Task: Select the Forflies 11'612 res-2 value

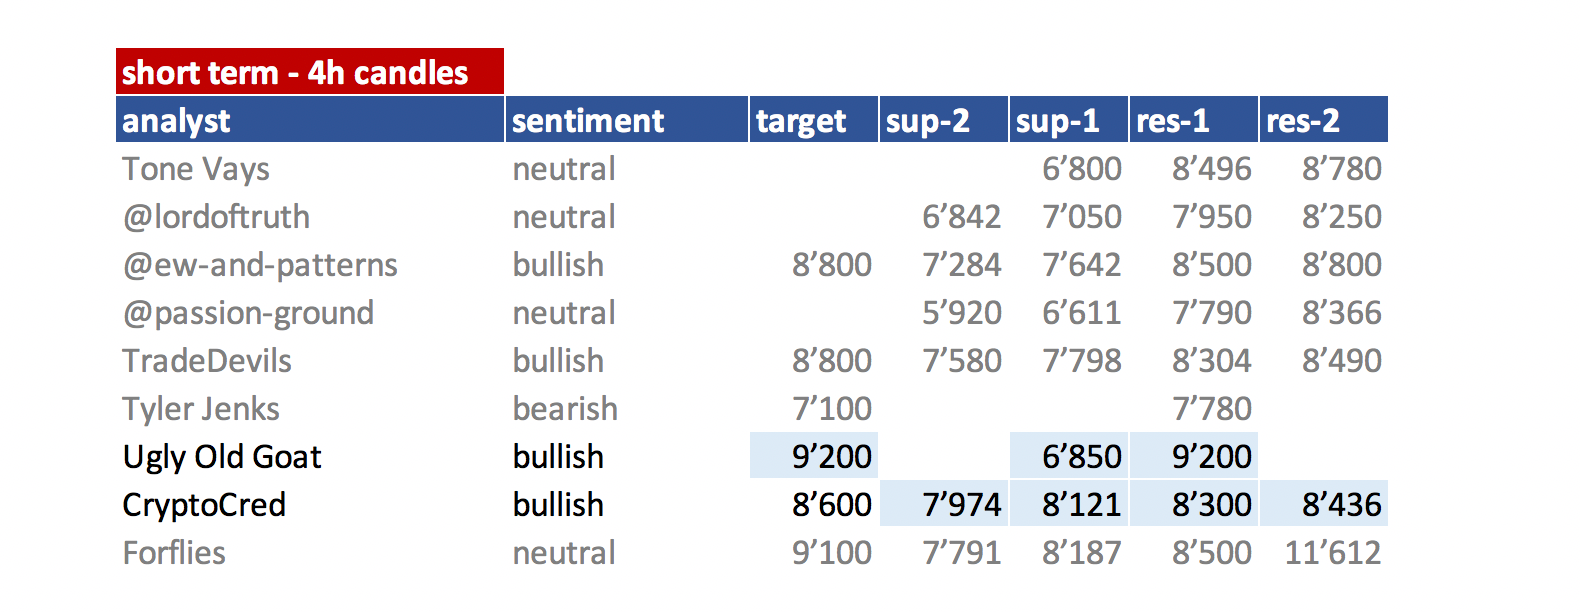Action: [x=1333, y=553]
